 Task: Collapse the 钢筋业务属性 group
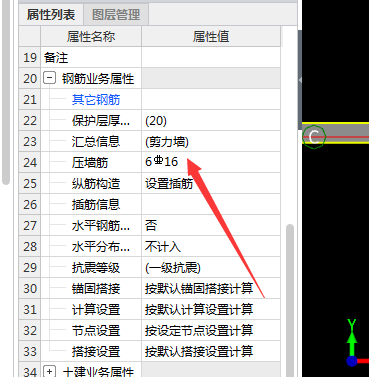click(49, 78)
